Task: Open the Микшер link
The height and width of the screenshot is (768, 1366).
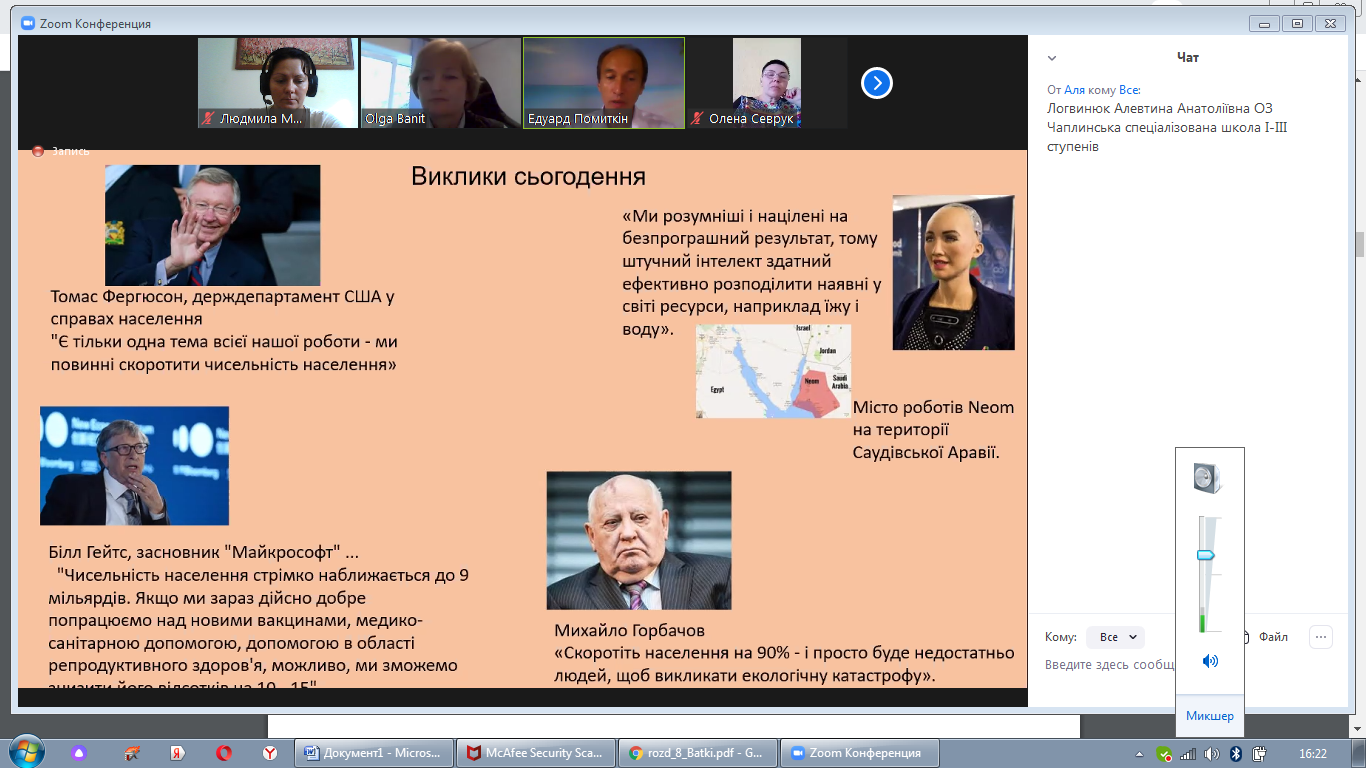Action: pos(1210,716)
